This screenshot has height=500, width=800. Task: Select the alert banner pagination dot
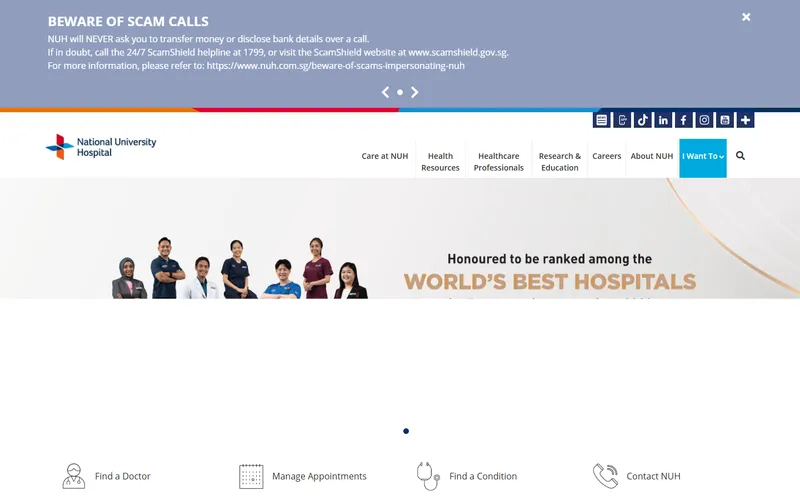click(x=400, y=92)
